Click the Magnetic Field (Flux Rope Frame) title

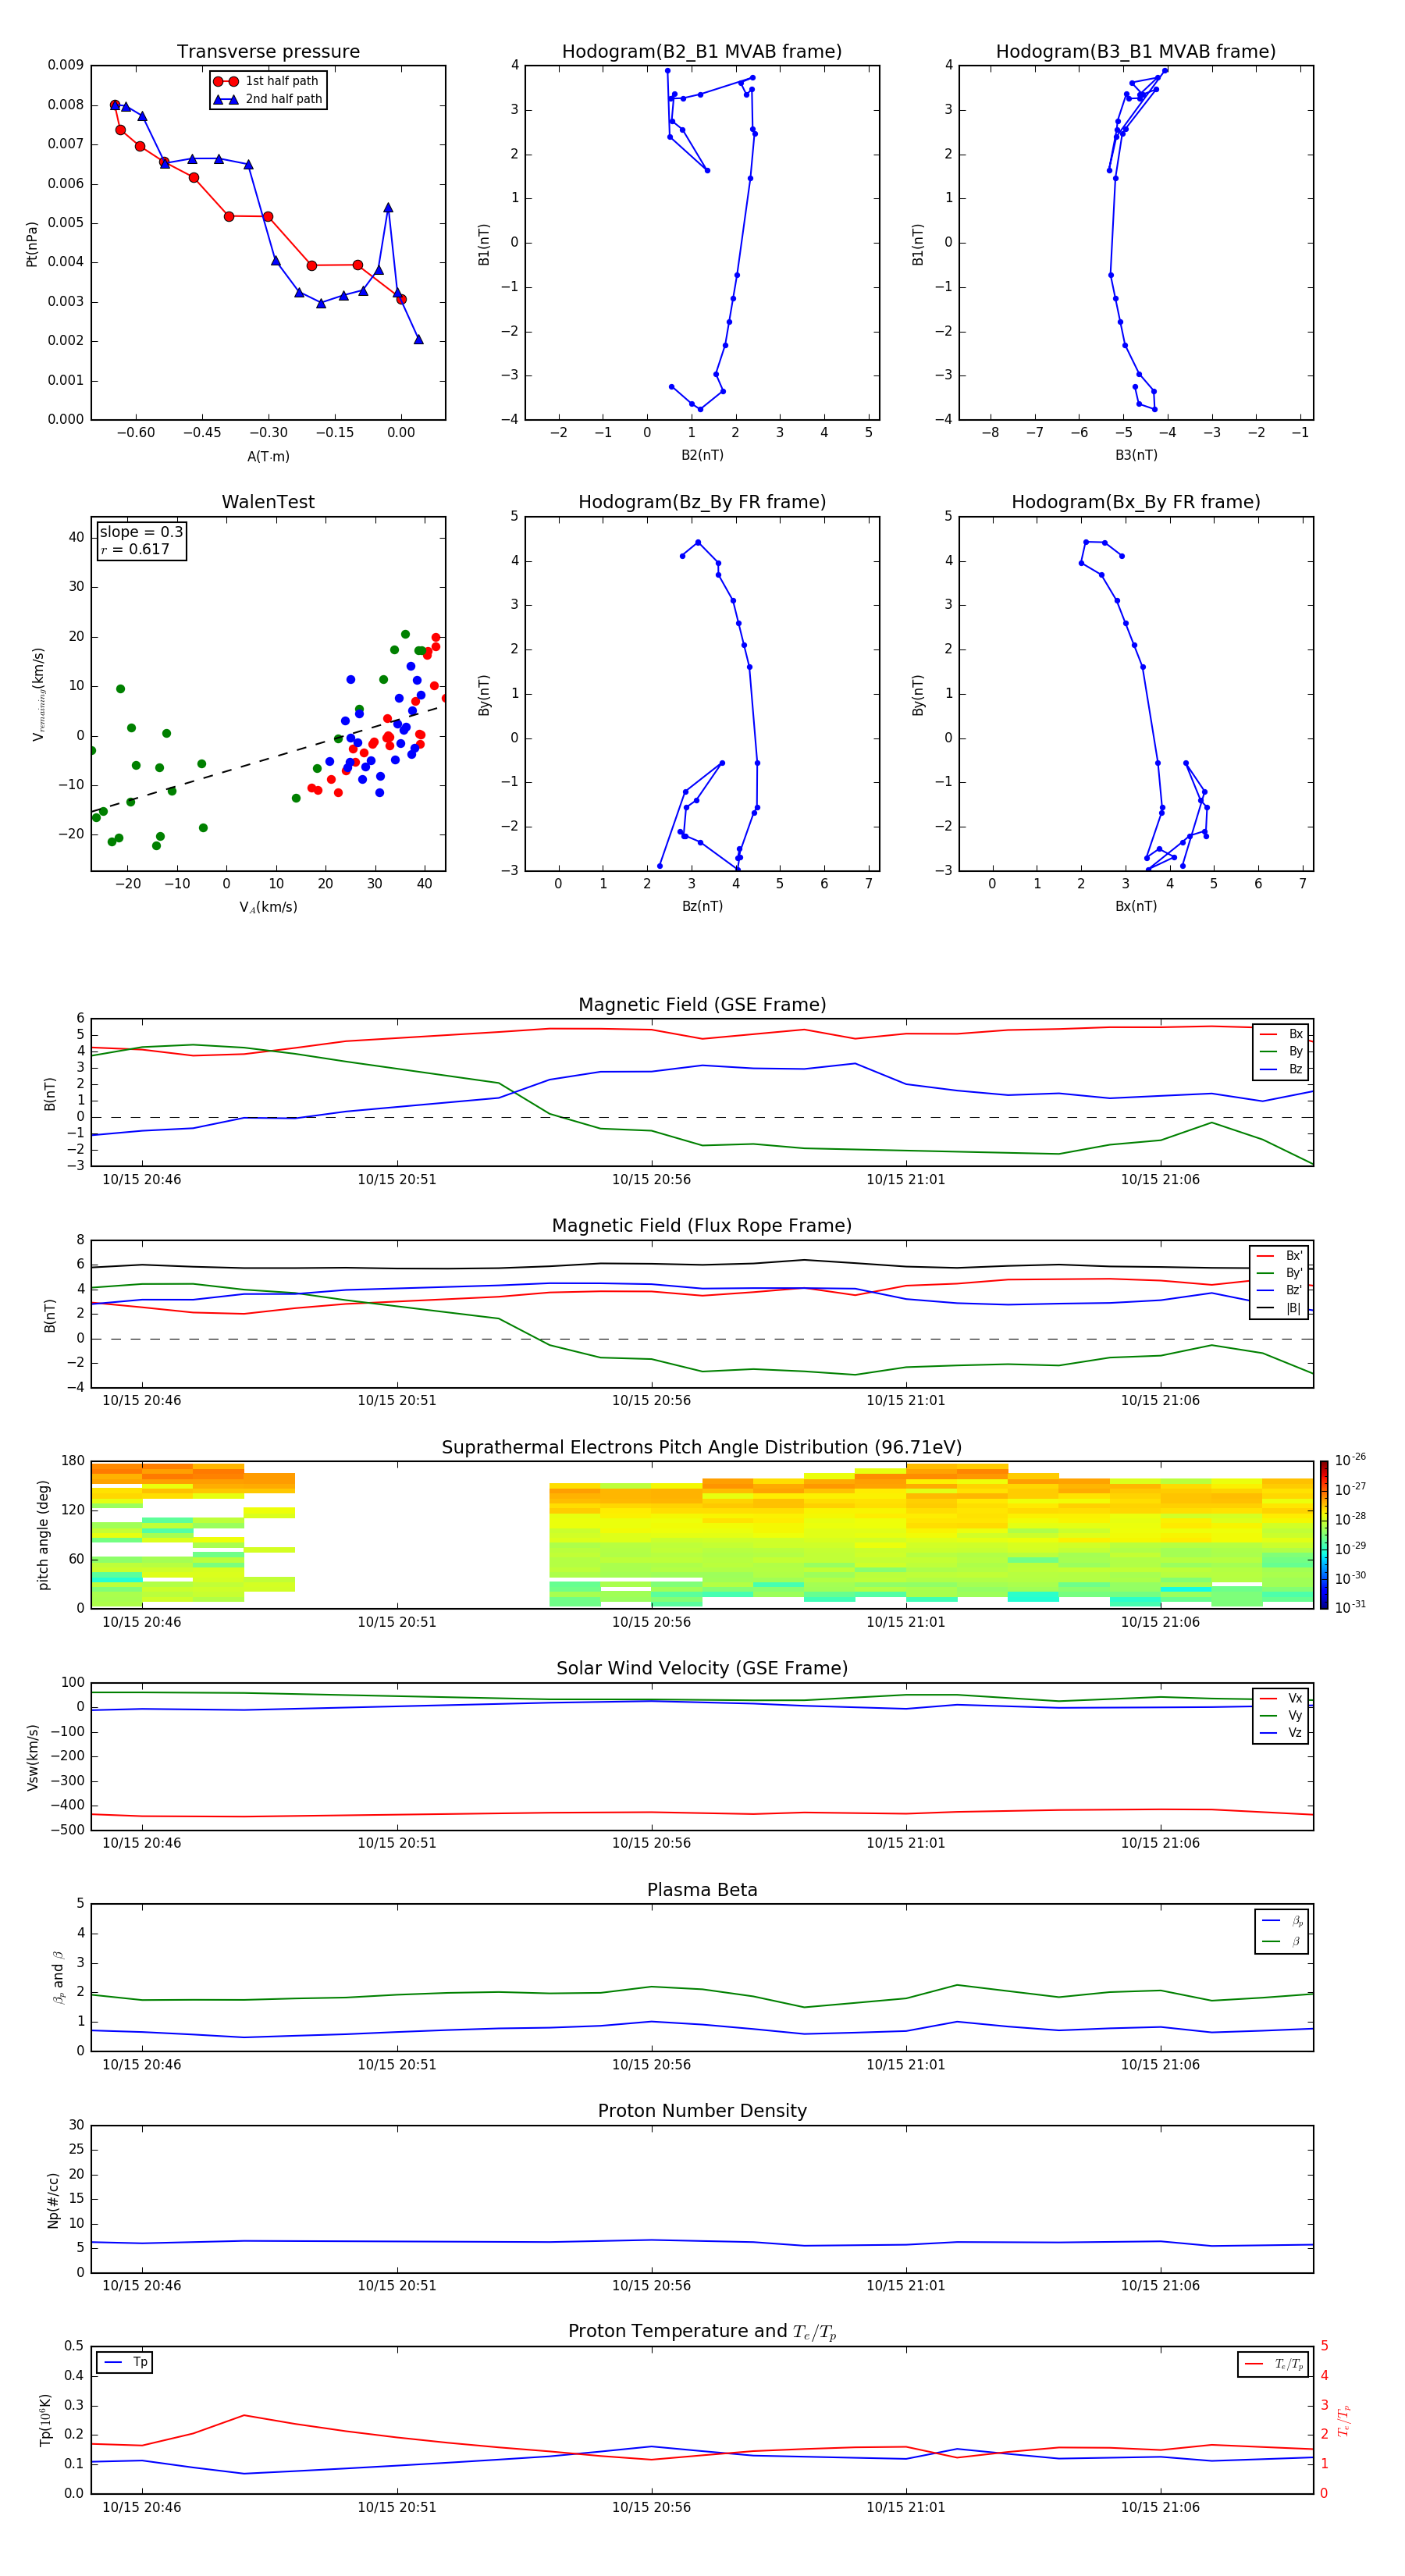point(702,1226)
